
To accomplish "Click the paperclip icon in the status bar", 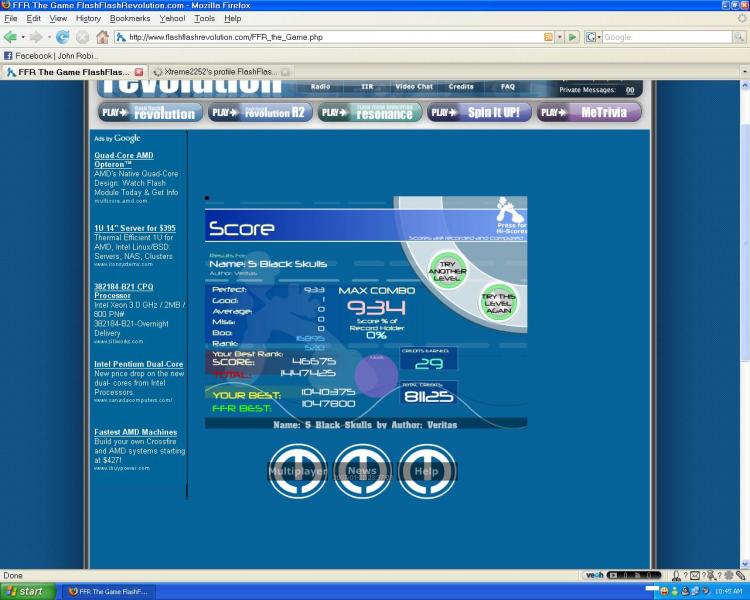I will [x=741, y=575].
